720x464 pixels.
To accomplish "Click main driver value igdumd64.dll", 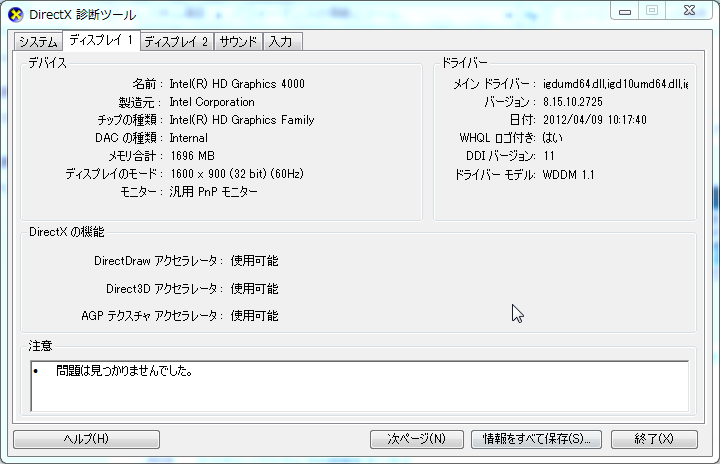I will pyautogui.click(x=615, y=84).
